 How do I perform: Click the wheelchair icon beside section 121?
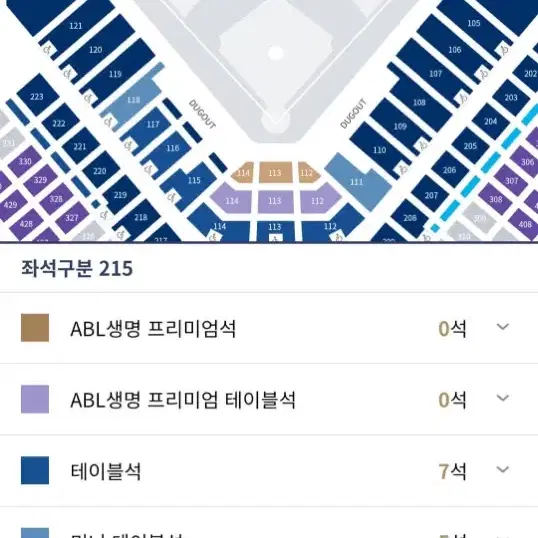(48, 50)
